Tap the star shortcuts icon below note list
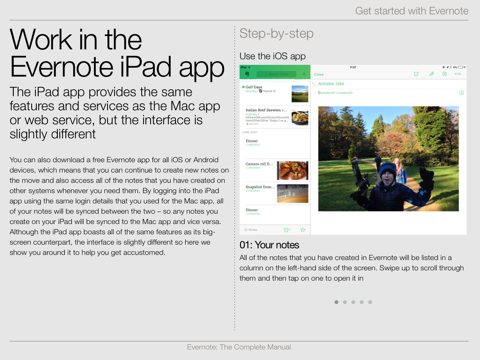The image size is (480, 360). point(303,230)
